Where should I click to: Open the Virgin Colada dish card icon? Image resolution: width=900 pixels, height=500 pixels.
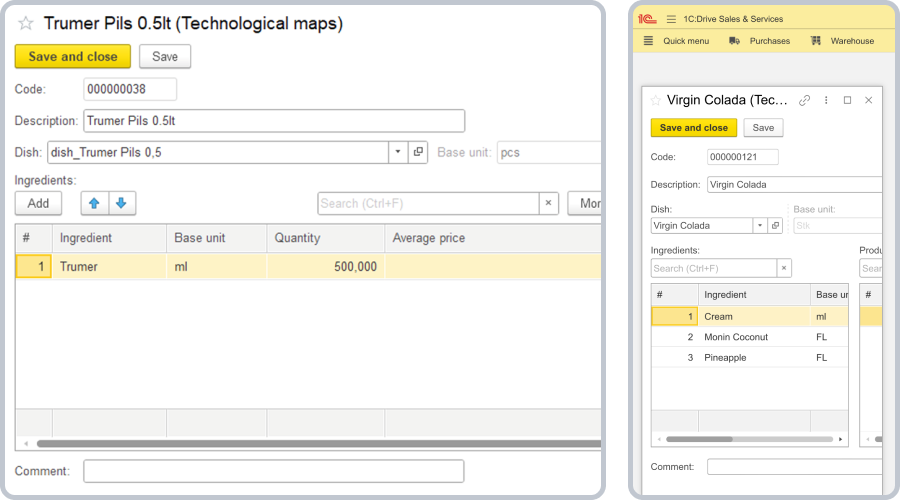pos(775,226)
